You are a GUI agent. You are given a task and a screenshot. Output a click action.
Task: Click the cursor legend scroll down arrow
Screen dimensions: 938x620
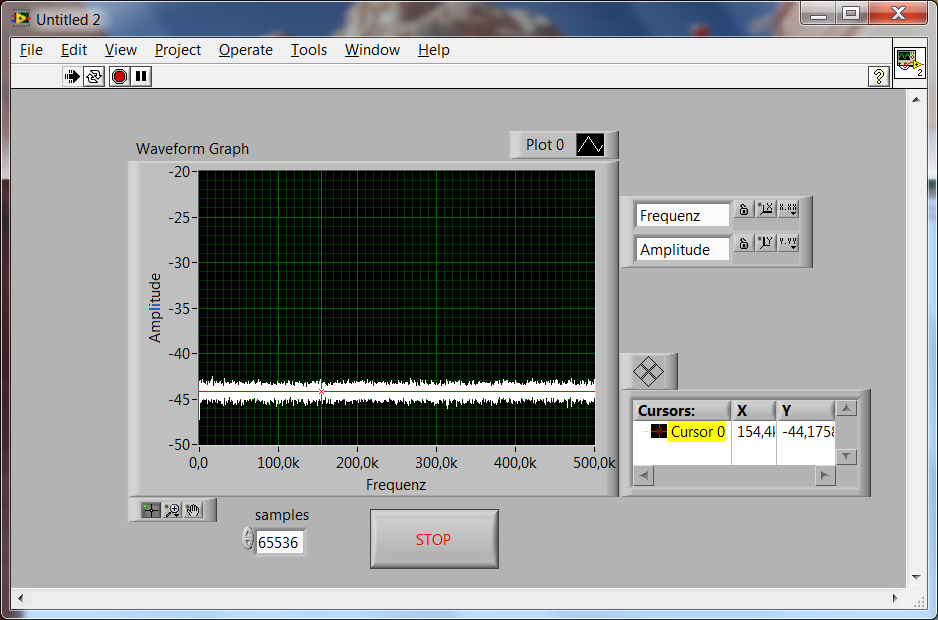(x=846, y=457)
